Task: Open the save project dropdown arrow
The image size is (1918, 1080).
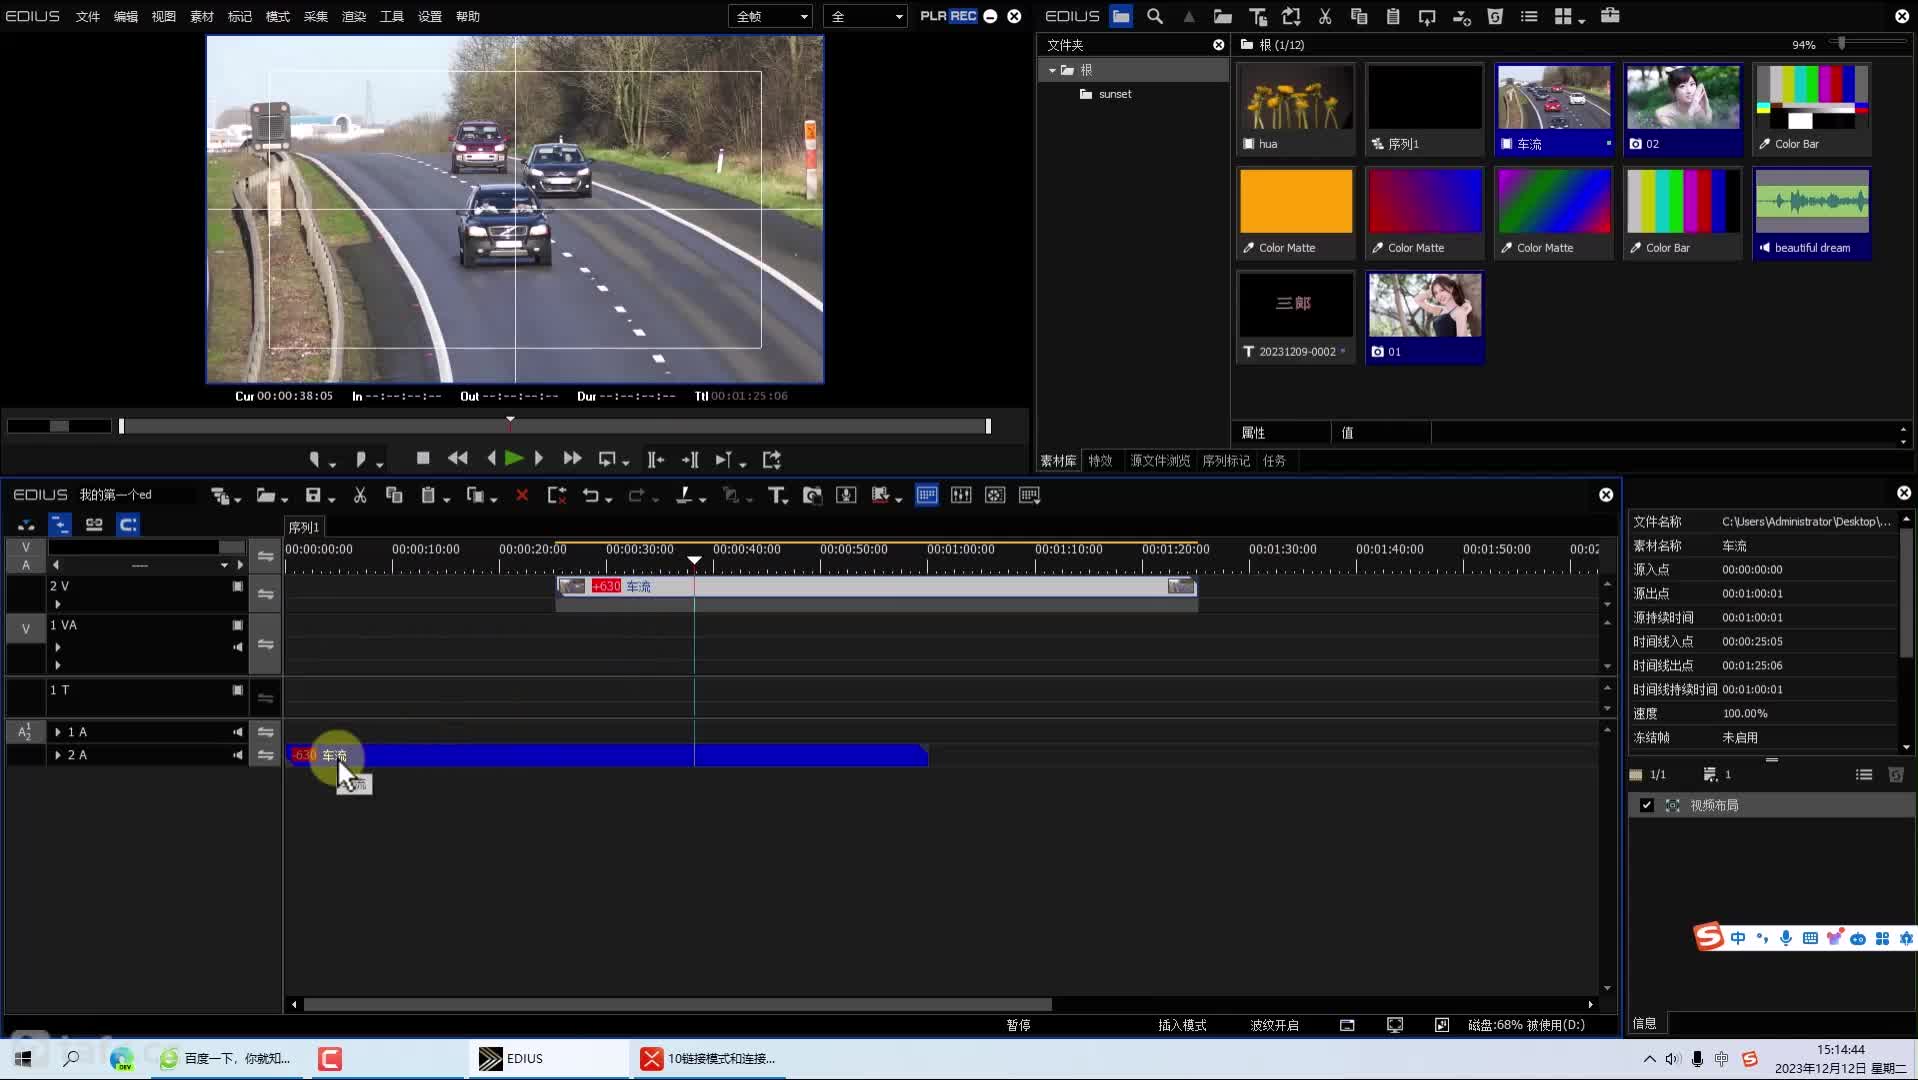Action: [x=332, y=499]
